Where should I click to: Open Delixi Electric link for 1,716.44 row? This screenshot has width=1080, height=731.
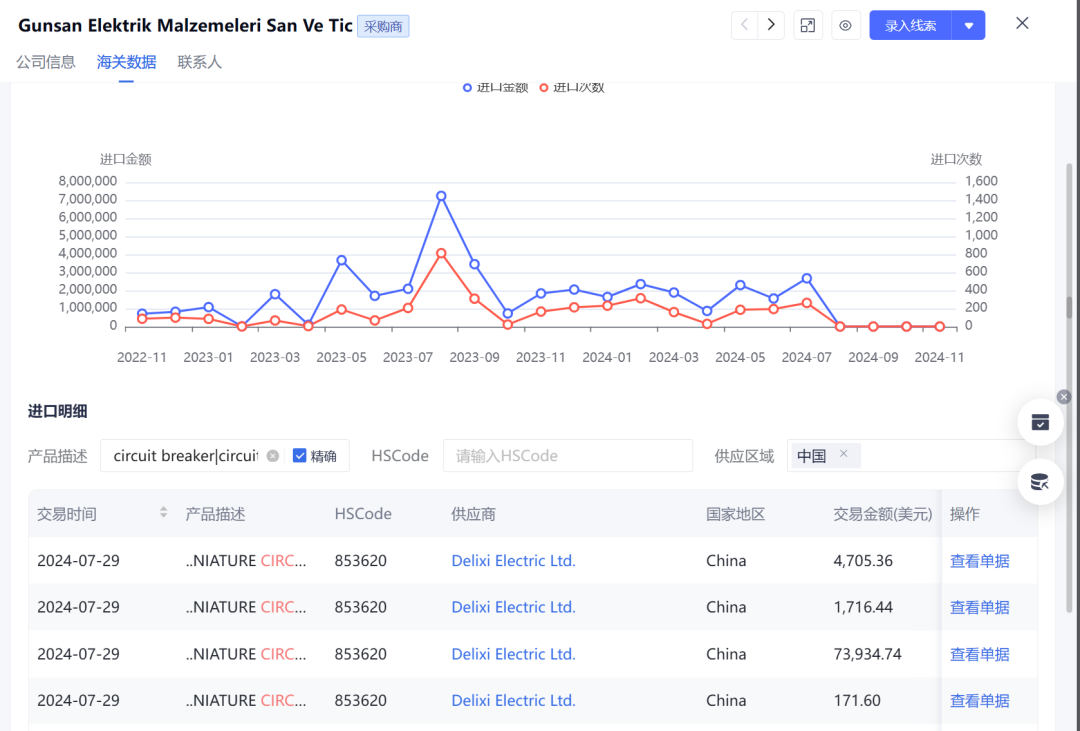513,607
